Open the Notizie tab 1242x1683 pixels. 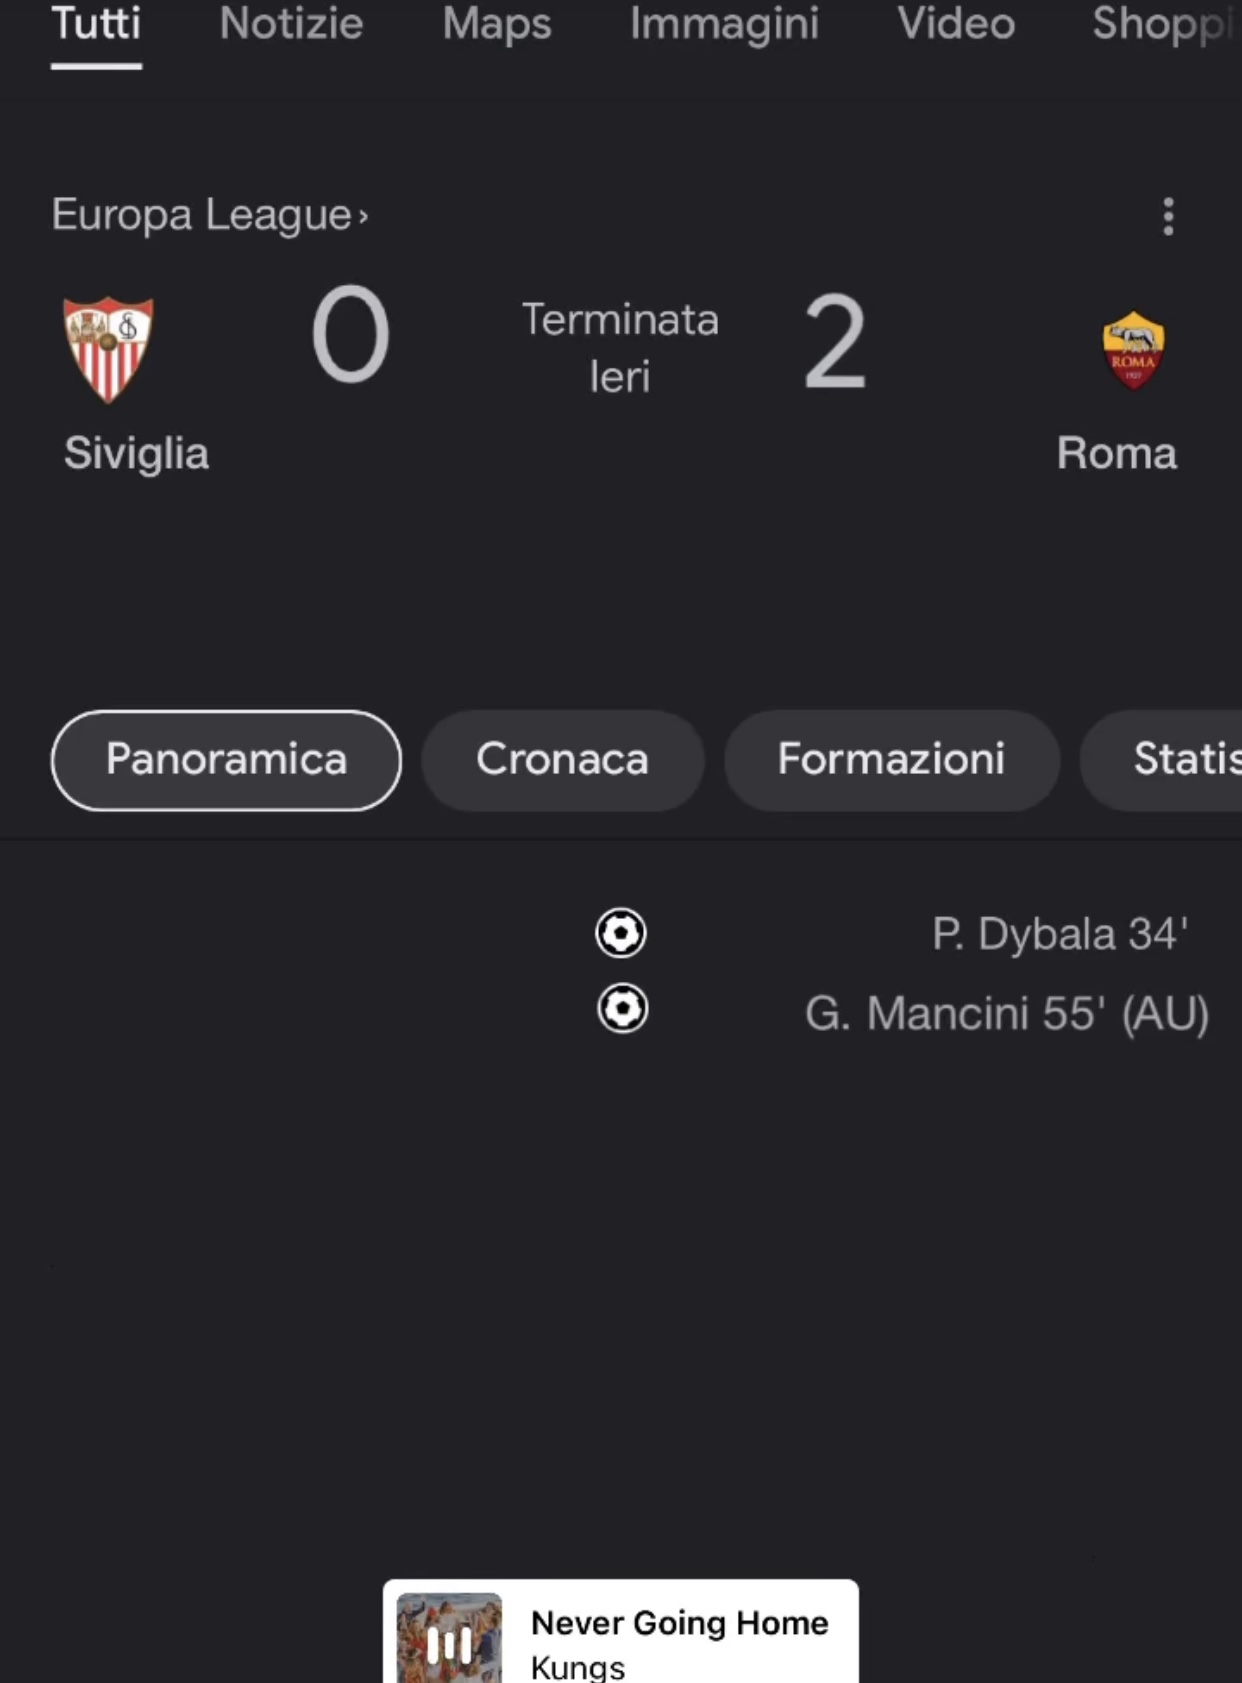[291, 25]
